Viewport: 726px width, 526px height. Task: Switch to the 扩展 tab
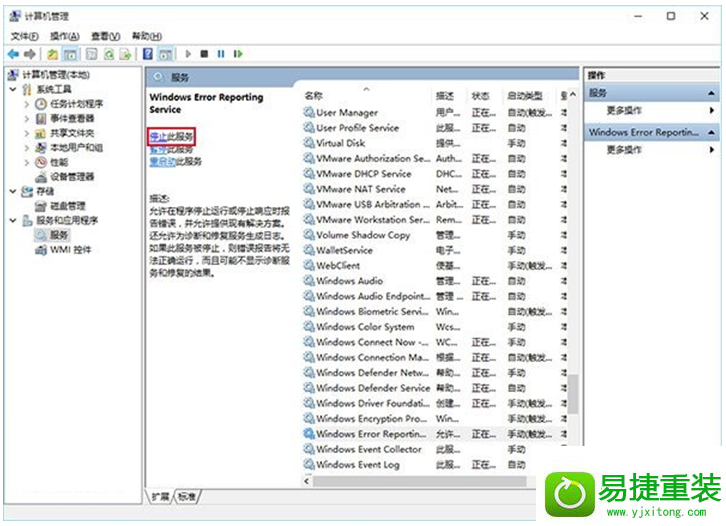[160, 496]
